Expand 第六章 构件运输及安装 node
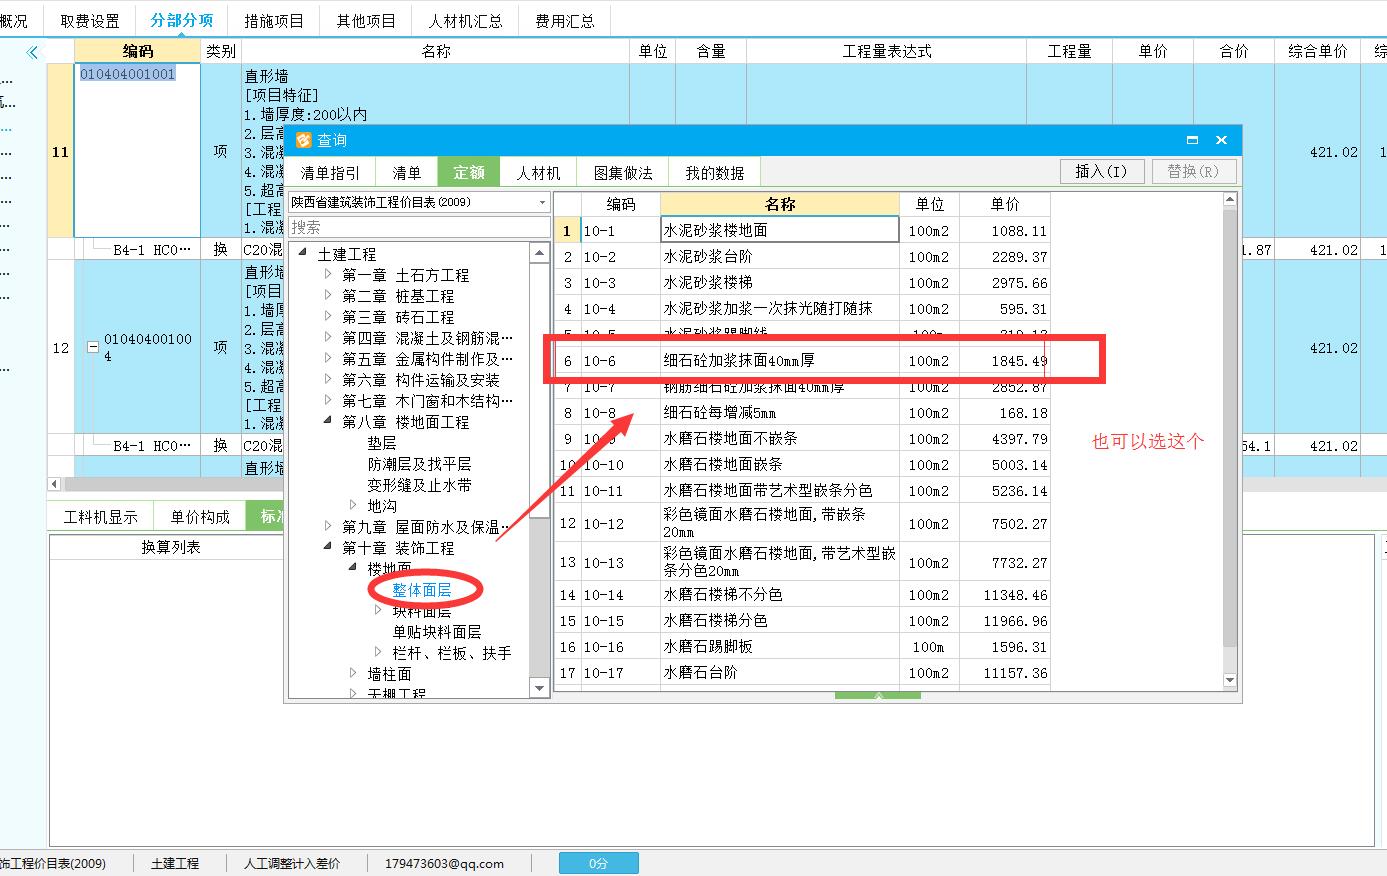The height and width of the screenshot is (876, 1387). (328, 379)
